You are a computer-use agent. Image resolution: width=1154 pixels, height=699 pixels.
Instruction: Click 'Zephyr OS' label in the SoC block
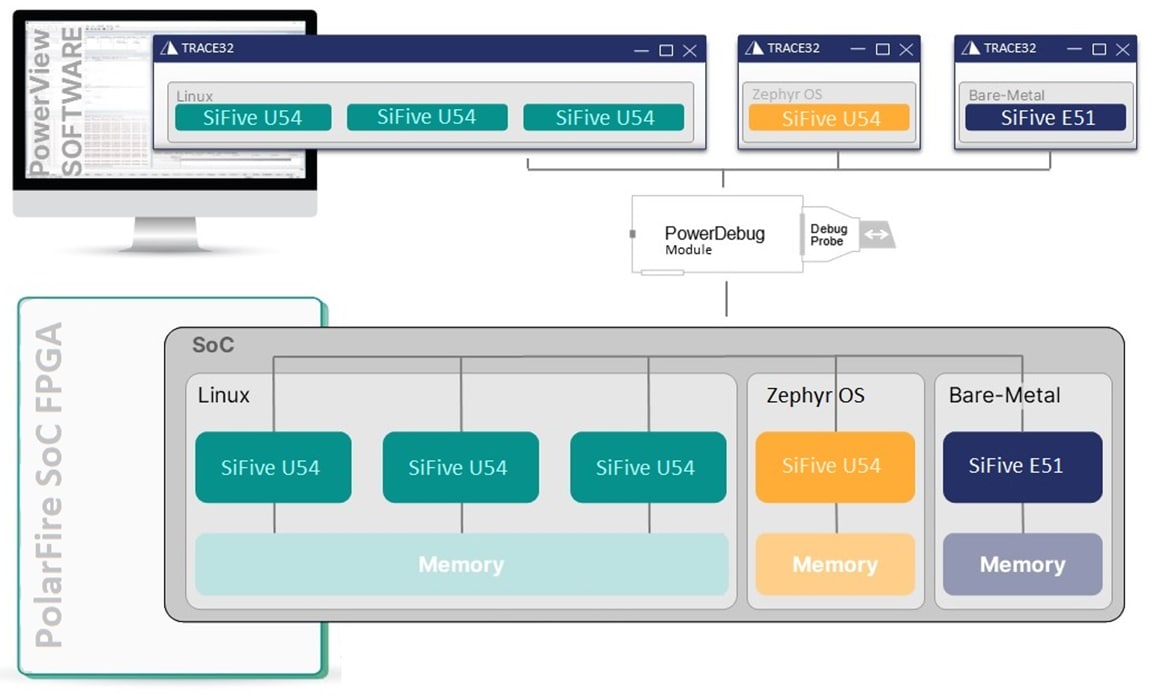point(815,396)
